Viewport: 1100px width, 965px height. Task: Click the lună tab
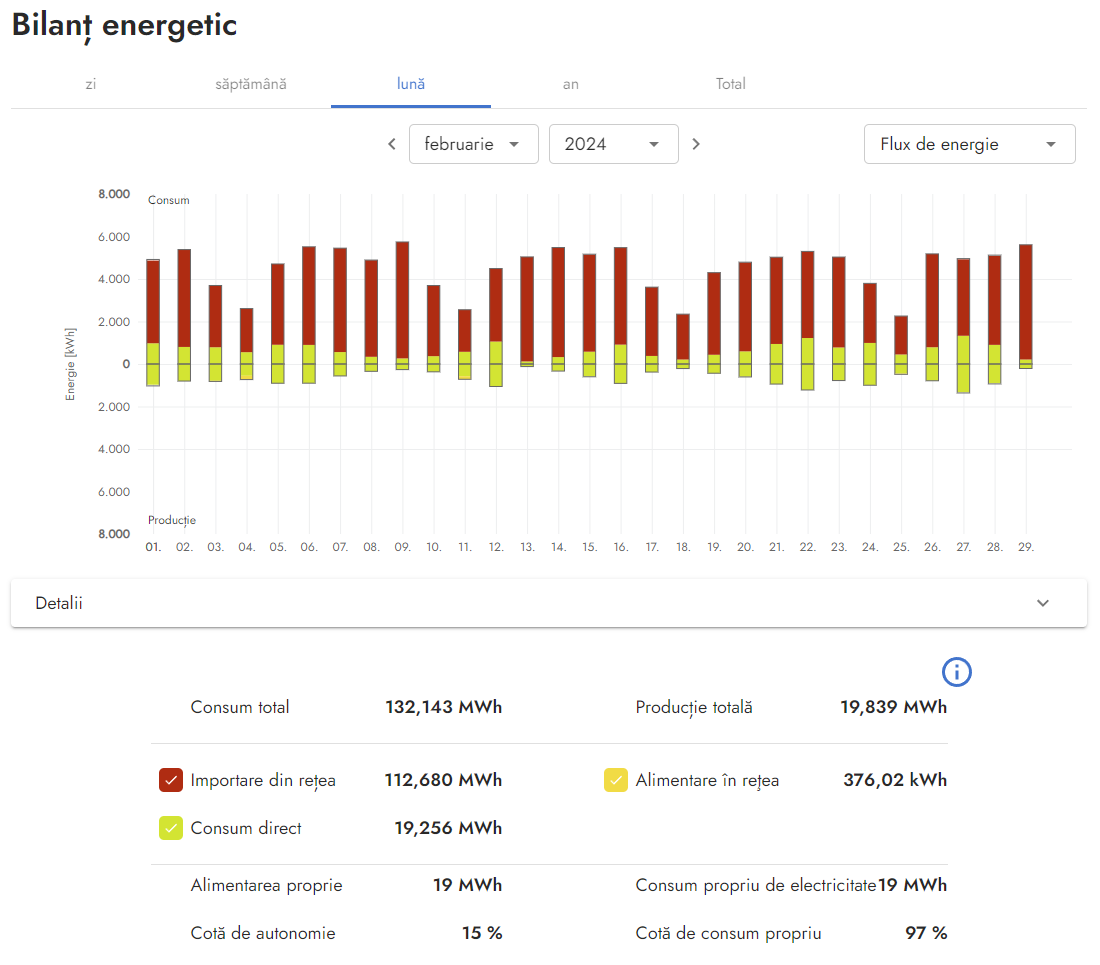(x=411, y=84)
